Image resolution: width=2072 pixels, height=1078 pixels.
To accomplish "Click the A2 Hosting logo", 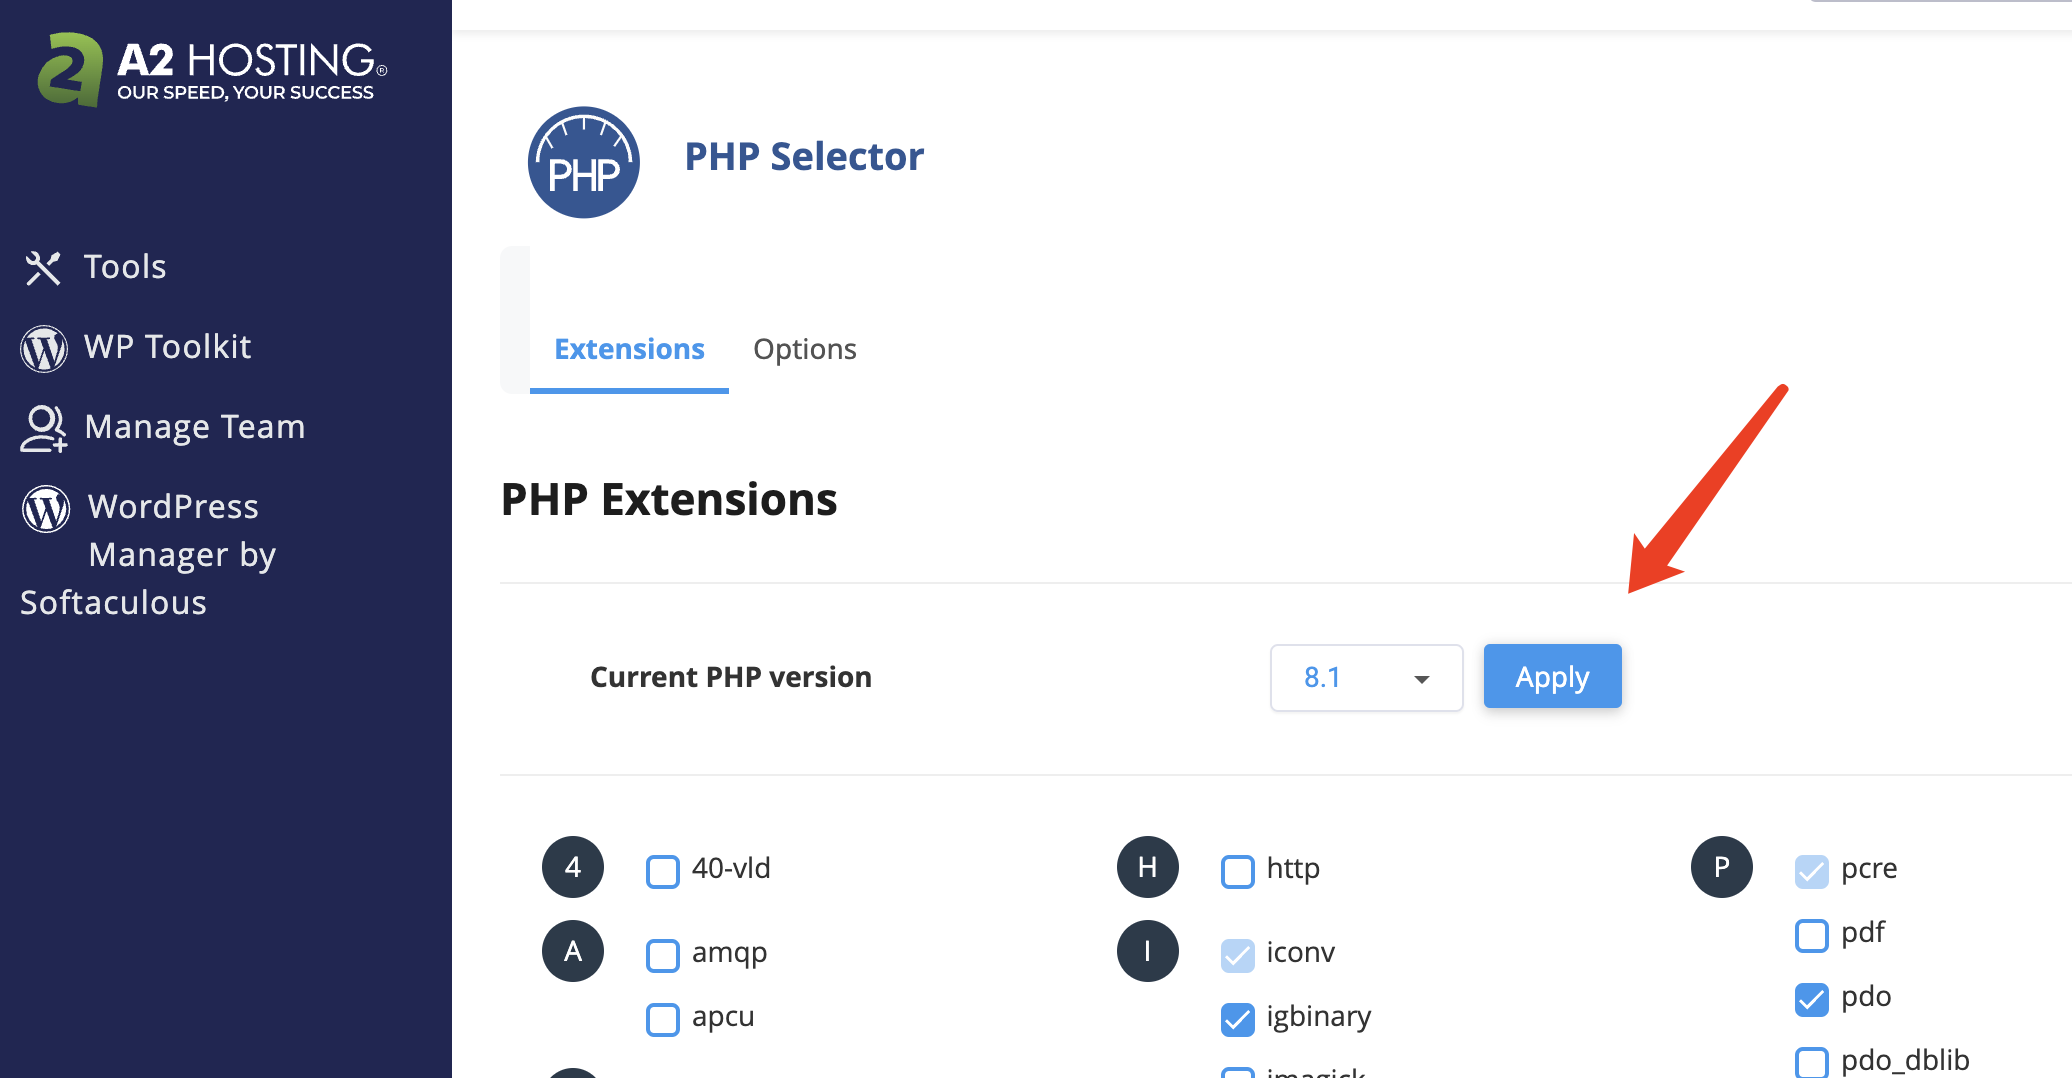I will (x=212, y=70).
